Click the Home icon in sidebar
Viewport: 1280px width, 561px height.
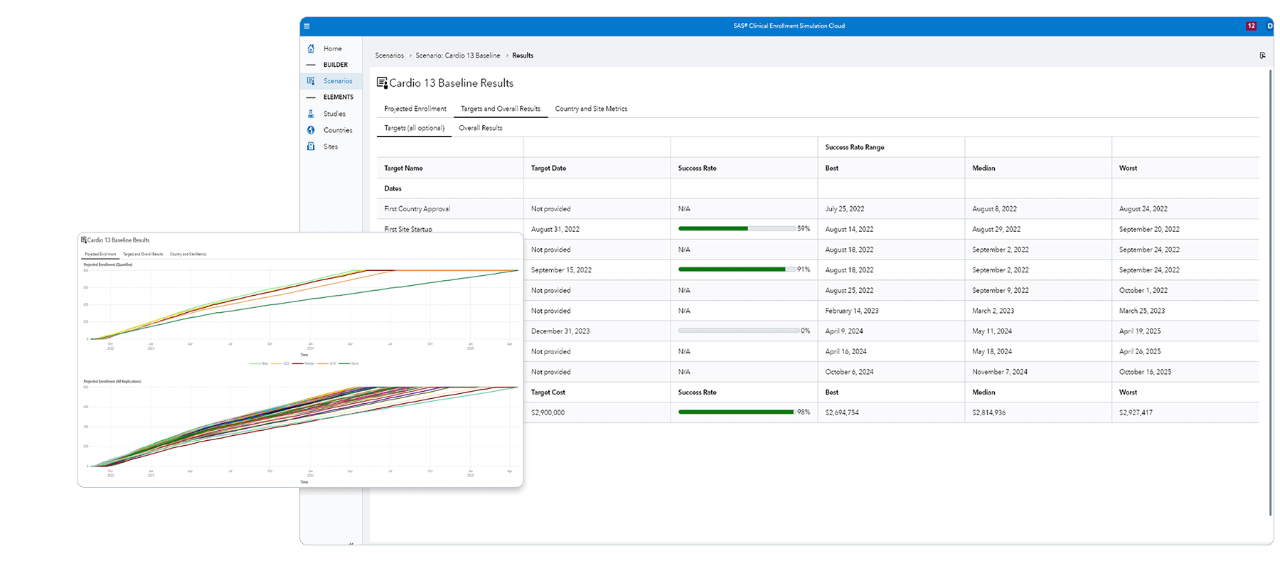311,48
